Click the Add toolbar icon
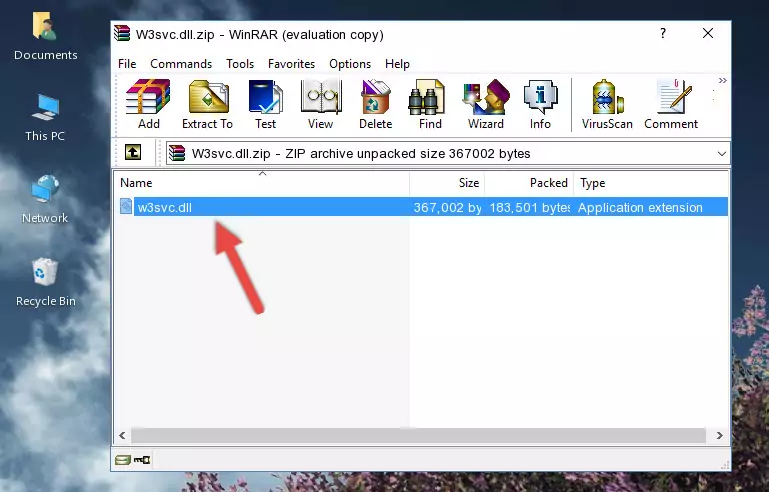Viewport: 769px width, 492px height. [x=148, y=104]
